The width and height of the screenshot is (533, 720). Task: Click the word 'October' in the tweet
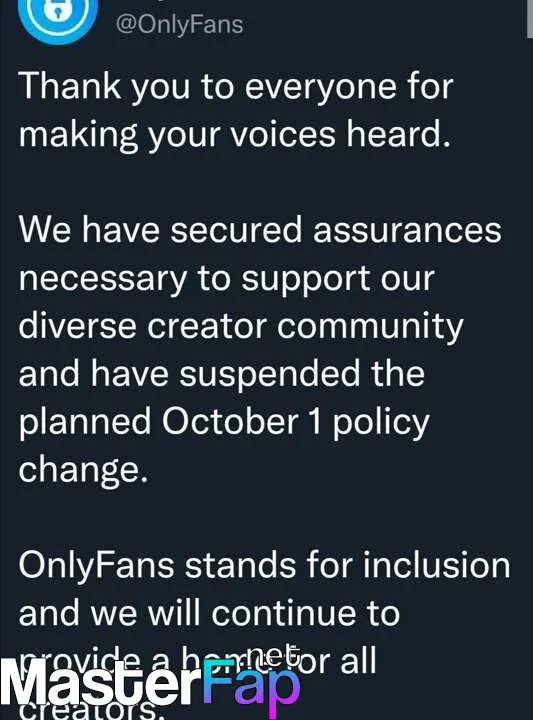230,421
